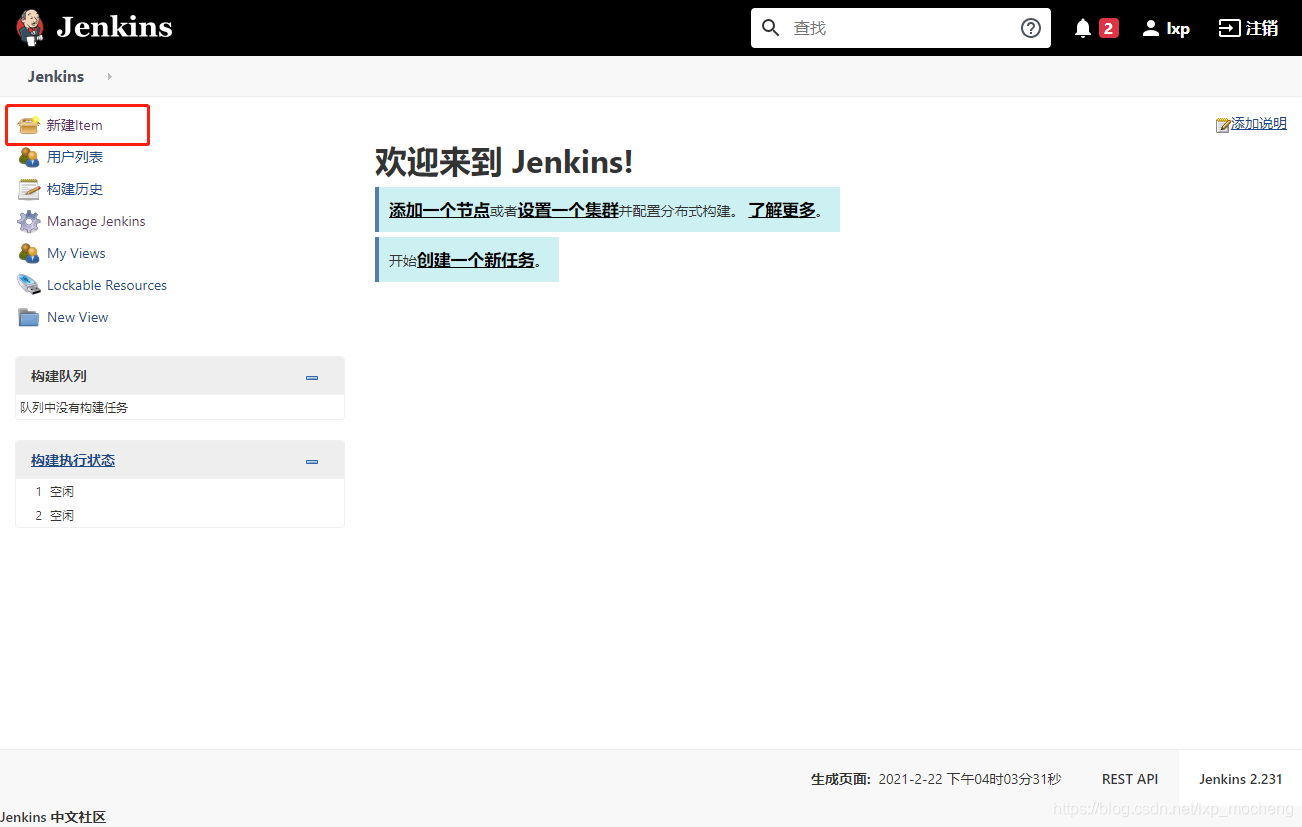Click the 添加说明 edit pencil icon
The image size is (1302, 827).
[x=1223, y=124]
